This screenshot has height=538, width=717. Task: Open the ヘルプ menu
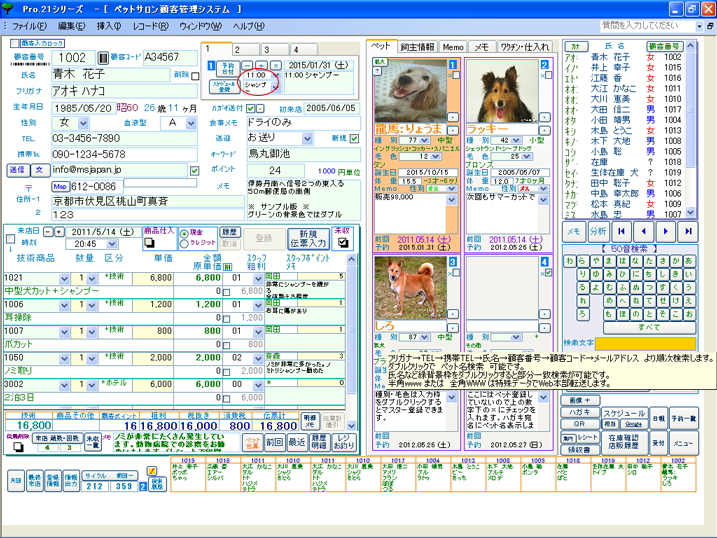pos(248,27)
